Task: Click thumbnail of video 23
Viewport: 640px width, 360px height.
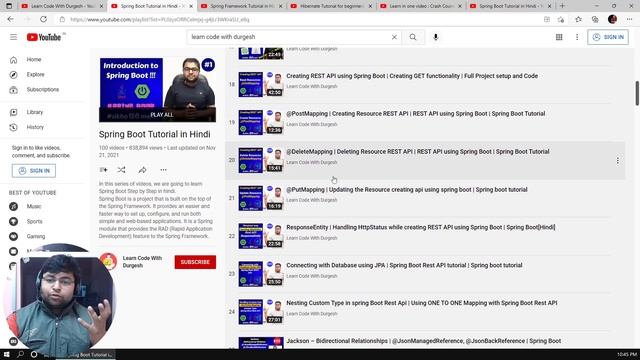Action: (261, 274)
